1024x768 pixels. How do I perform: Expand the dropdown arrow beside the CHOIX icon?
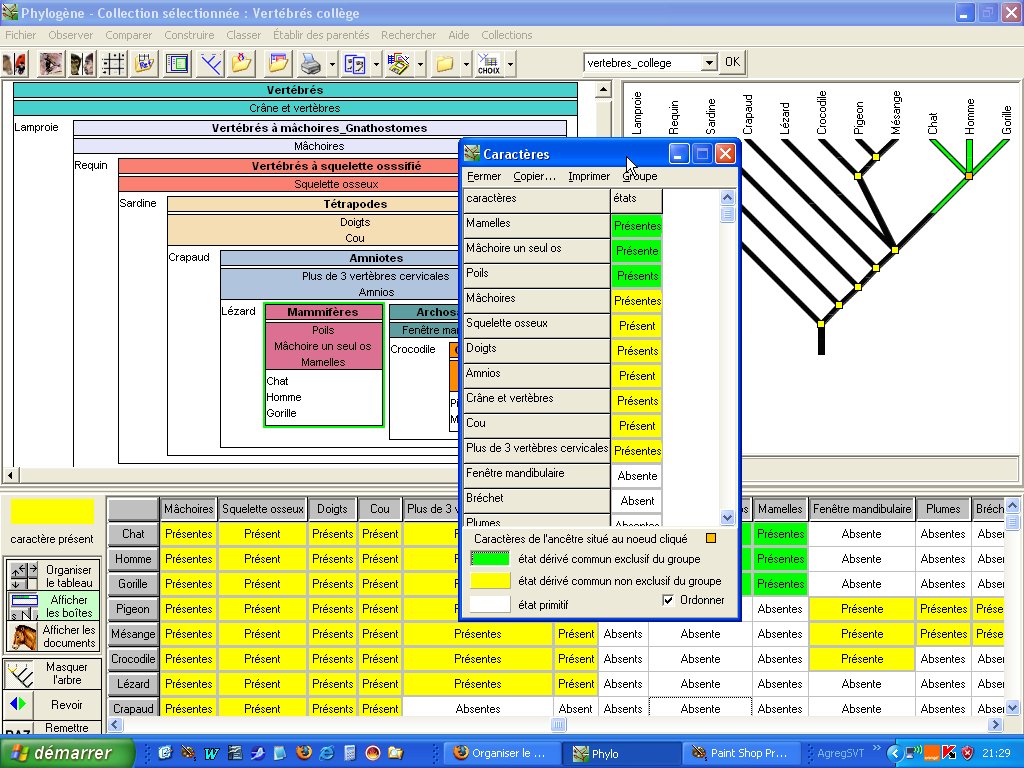510,64
